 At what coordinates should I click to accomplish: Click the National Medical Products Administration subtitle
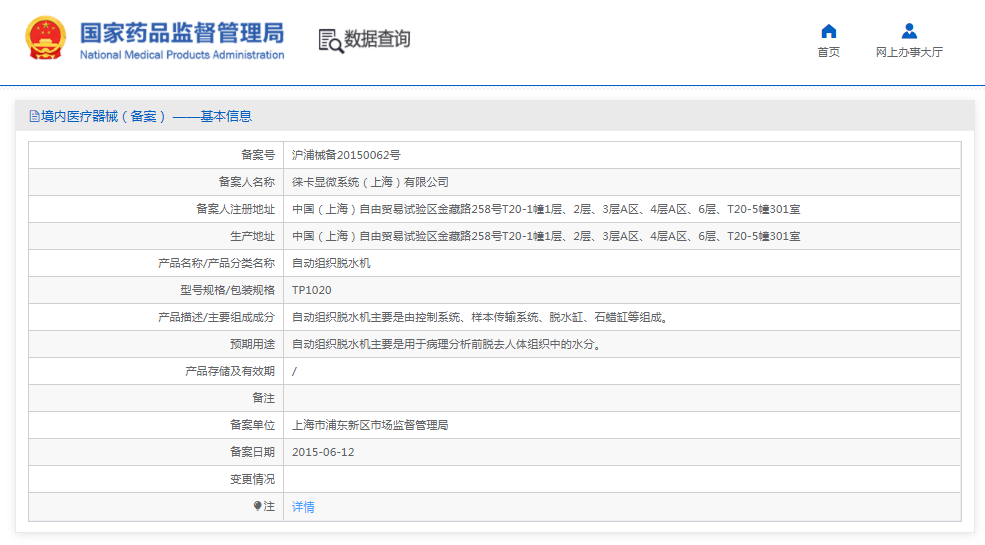pos(181,55)
